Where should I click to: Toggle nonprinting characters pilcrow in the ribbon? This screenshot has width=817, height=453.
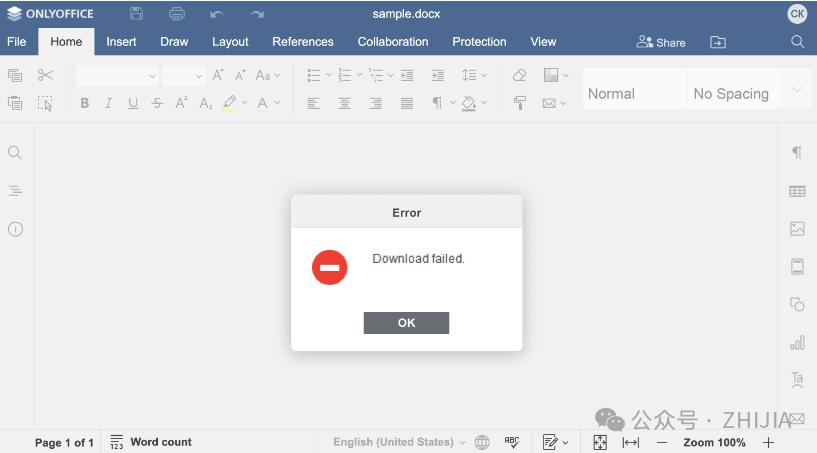pos(438,103)
